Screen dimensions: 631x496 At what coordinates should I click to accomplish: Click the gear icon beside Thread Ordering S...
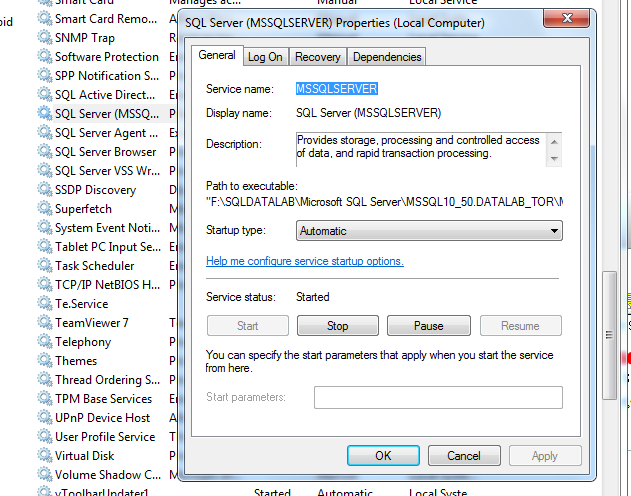pyautogui.click(x=45, y=380)
